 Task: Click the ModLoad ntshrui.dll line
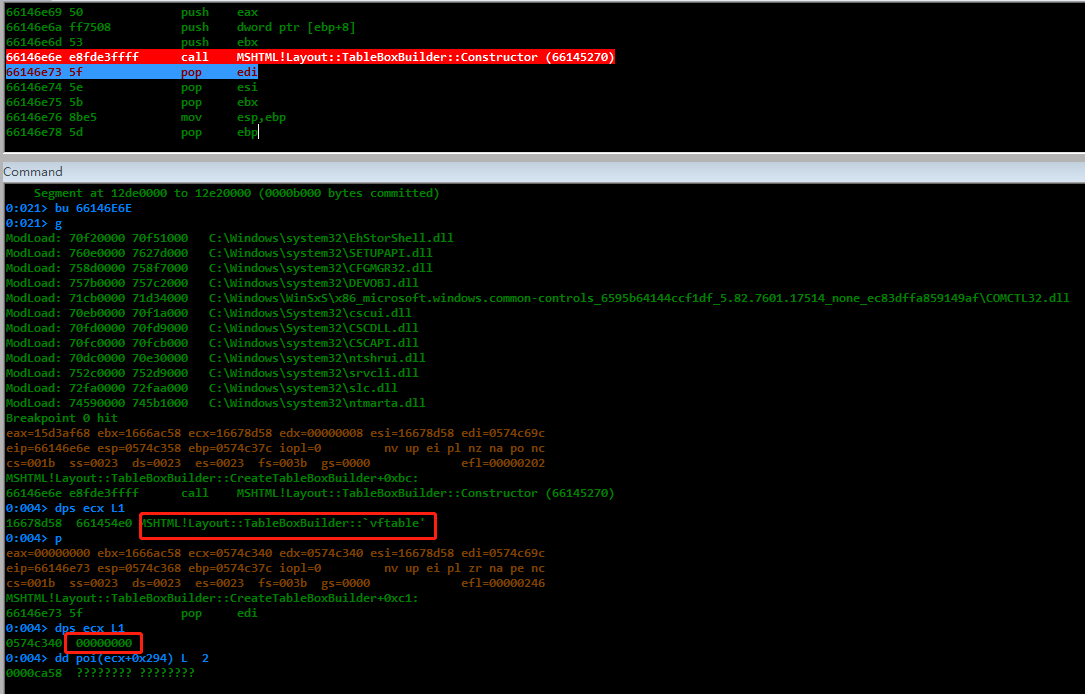(x=216, y=358)
